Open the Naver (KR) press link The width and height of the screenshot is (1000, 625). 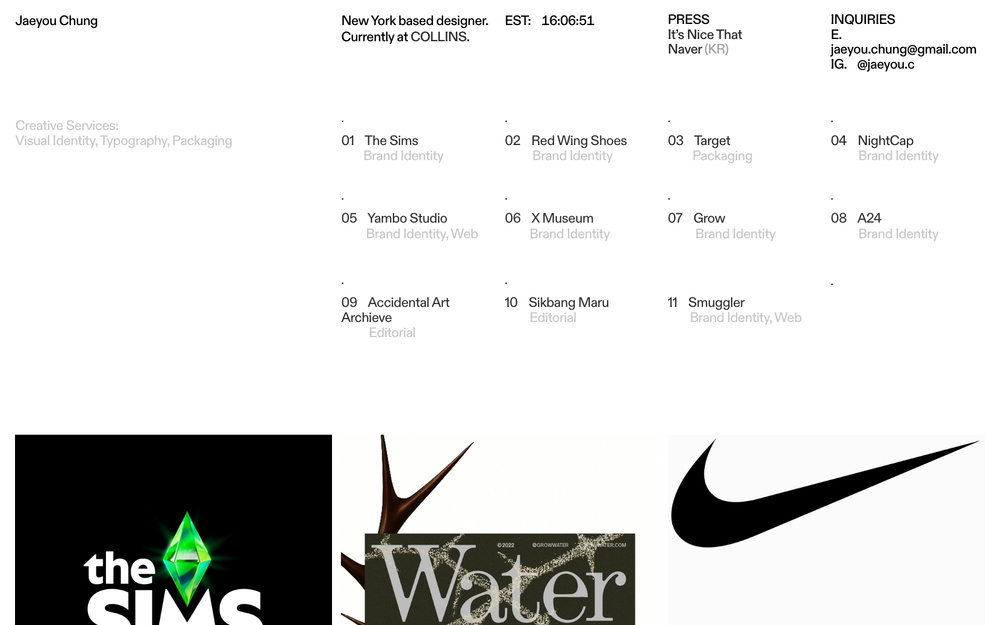pos(698,50)
